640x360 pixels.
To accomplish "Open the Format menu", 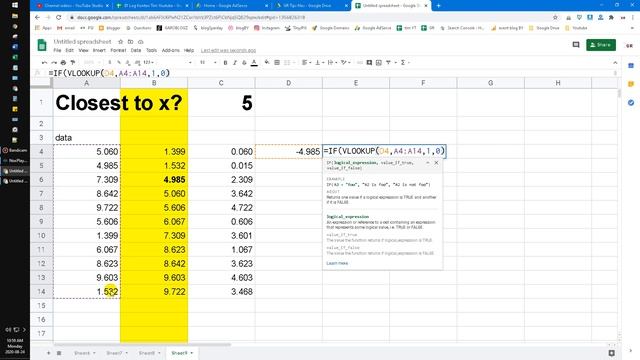I will (x=118, y=50).
